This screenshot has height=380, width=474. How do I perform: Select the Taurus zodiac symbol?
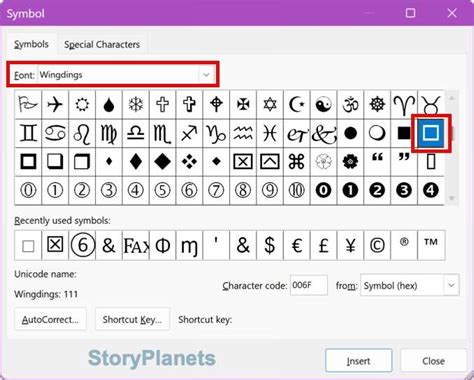(x=431, y=104)
